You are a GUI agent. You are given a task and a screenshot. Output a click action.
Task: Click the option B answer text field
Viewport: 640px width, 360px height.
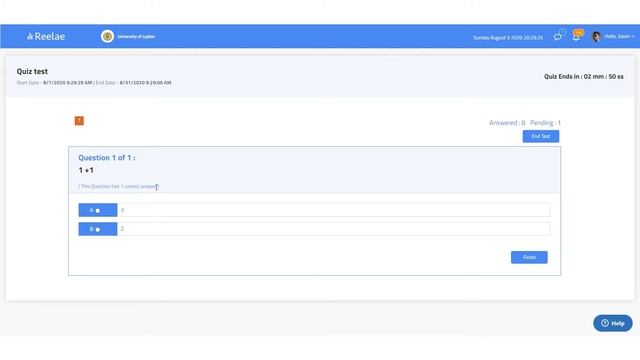(x=333, y=229)
